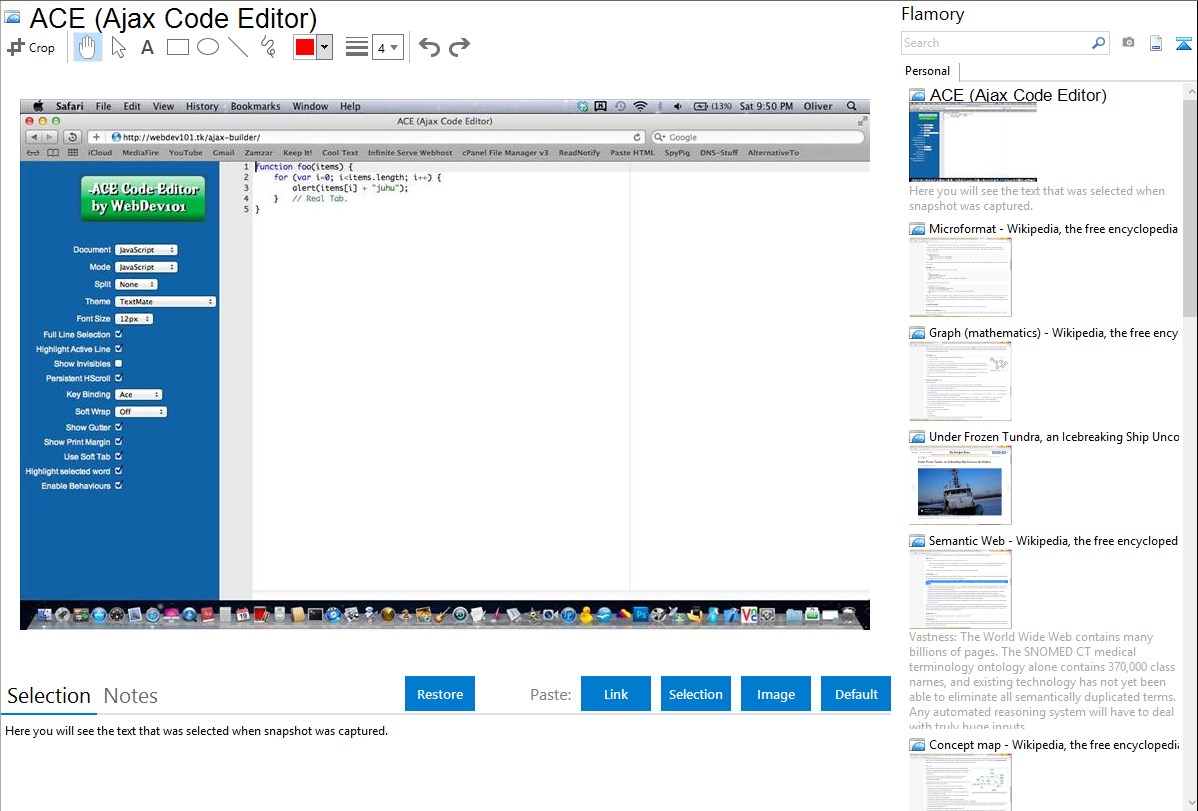The image size is (1198, 811).
Task: Enable the Show Invisibles checkbox
Action: tap(118, 363)
